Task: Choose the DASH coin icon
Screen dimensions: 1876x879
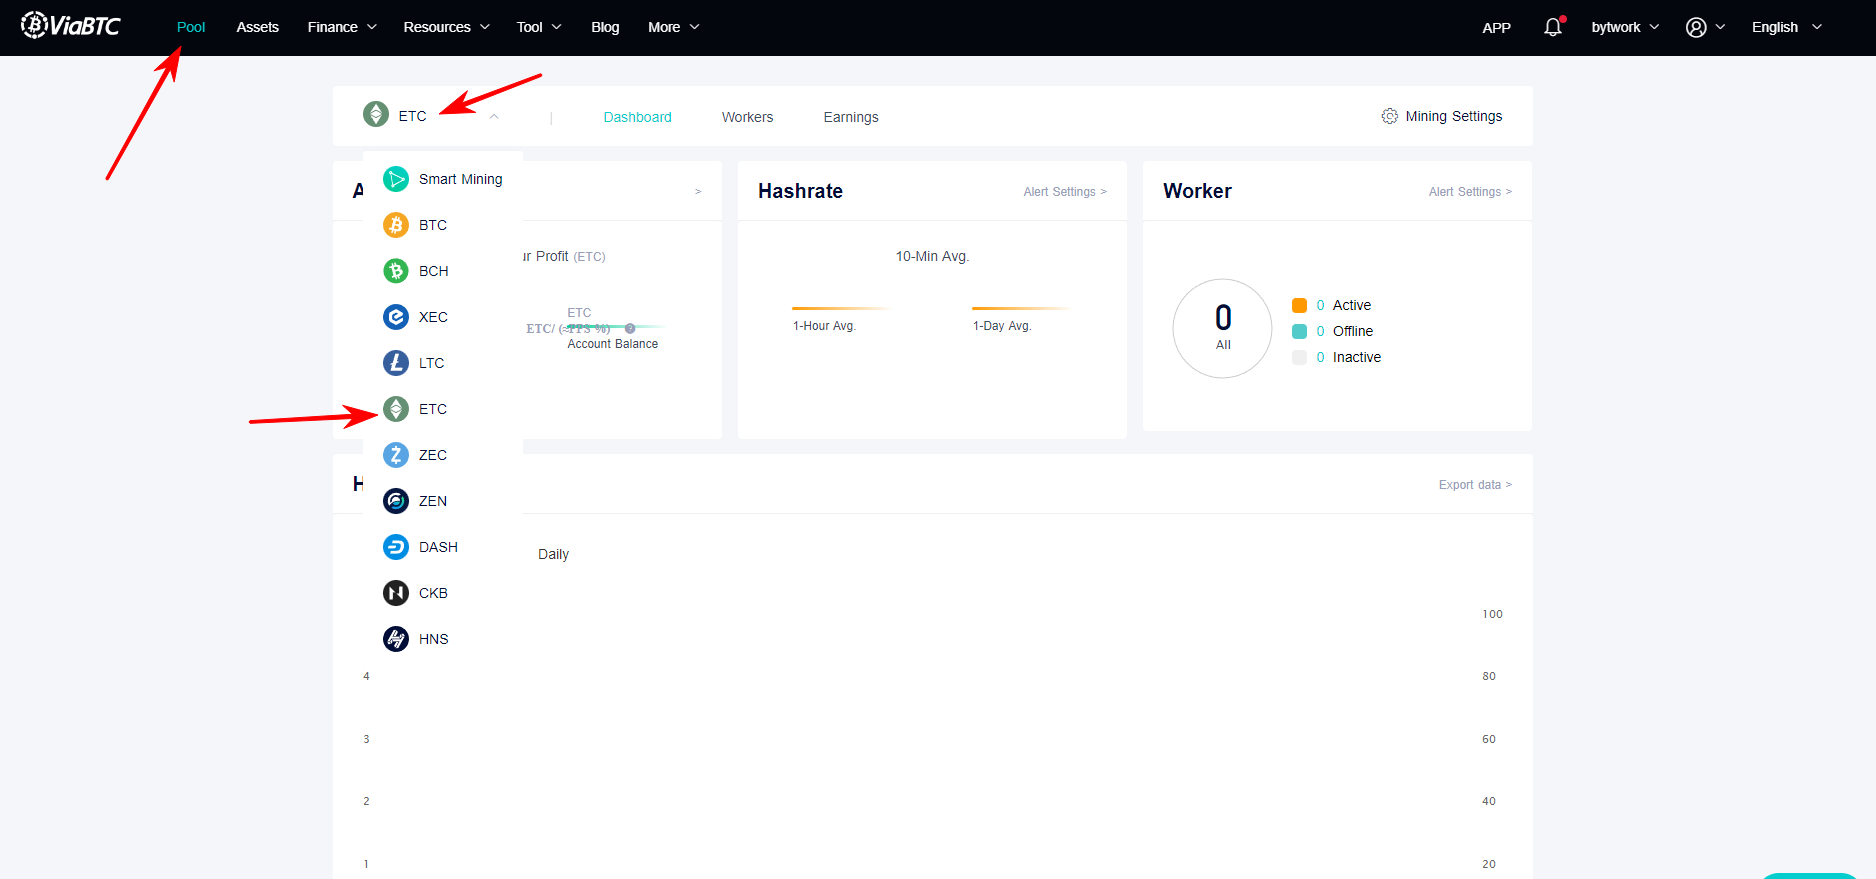Action: (x=396, y=547)
